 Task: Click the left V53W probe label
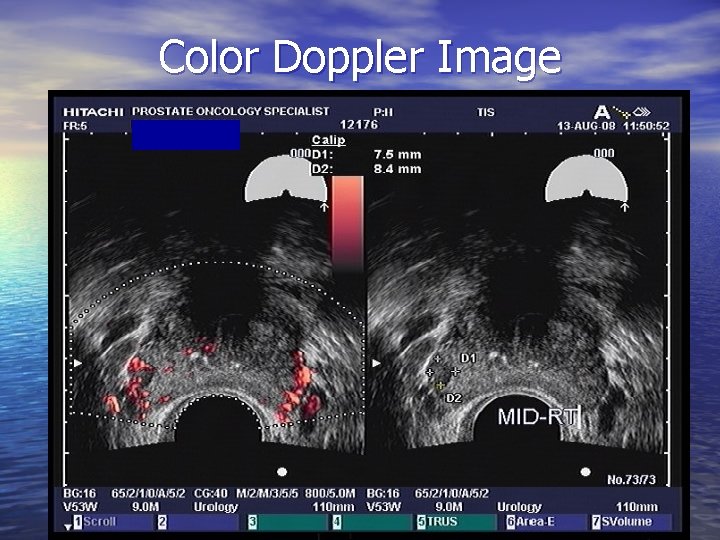[x=80, y=507]
